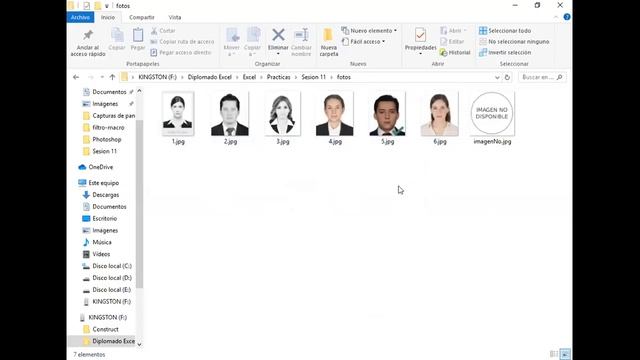Click Copiar ruta de acceso

click(x=182, y=42)
